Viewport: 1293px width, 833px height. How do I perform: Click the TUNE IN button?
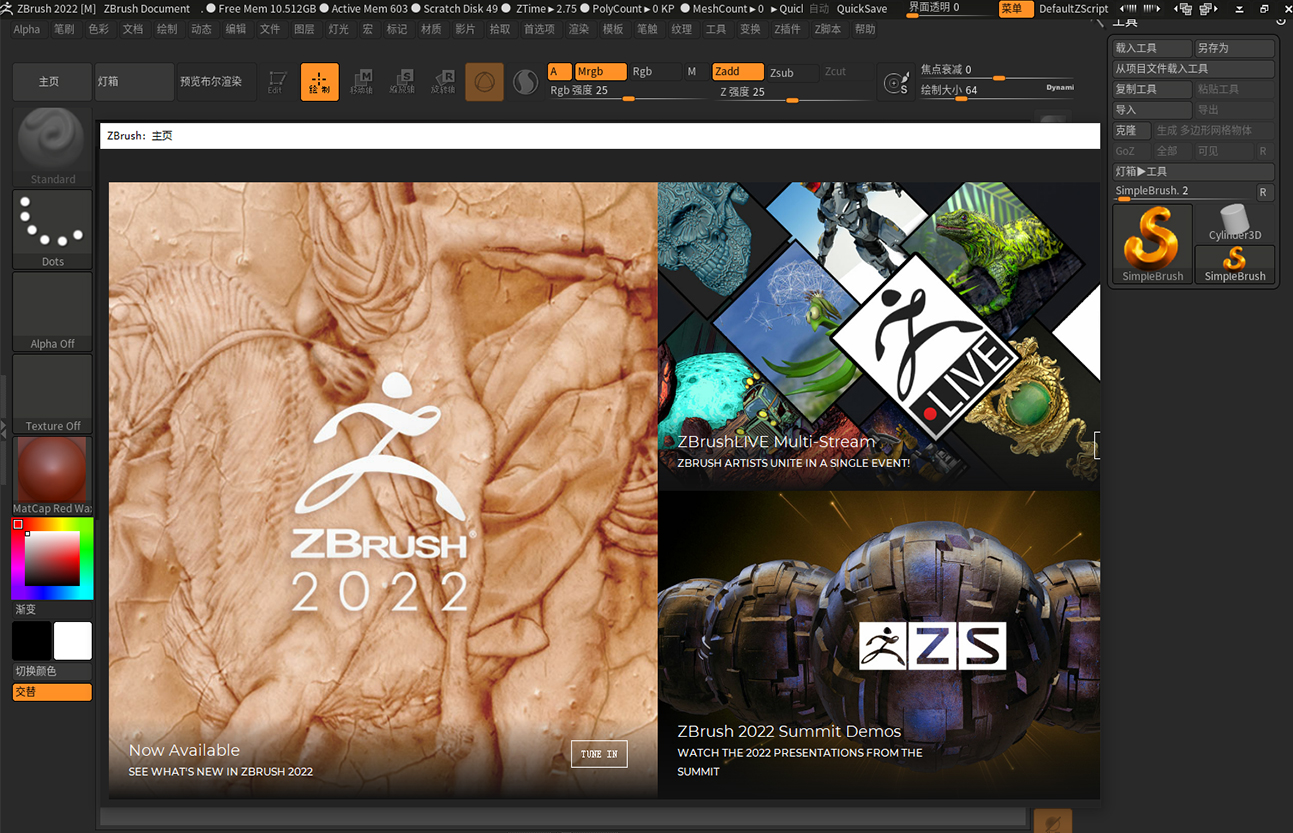[599, 754]
